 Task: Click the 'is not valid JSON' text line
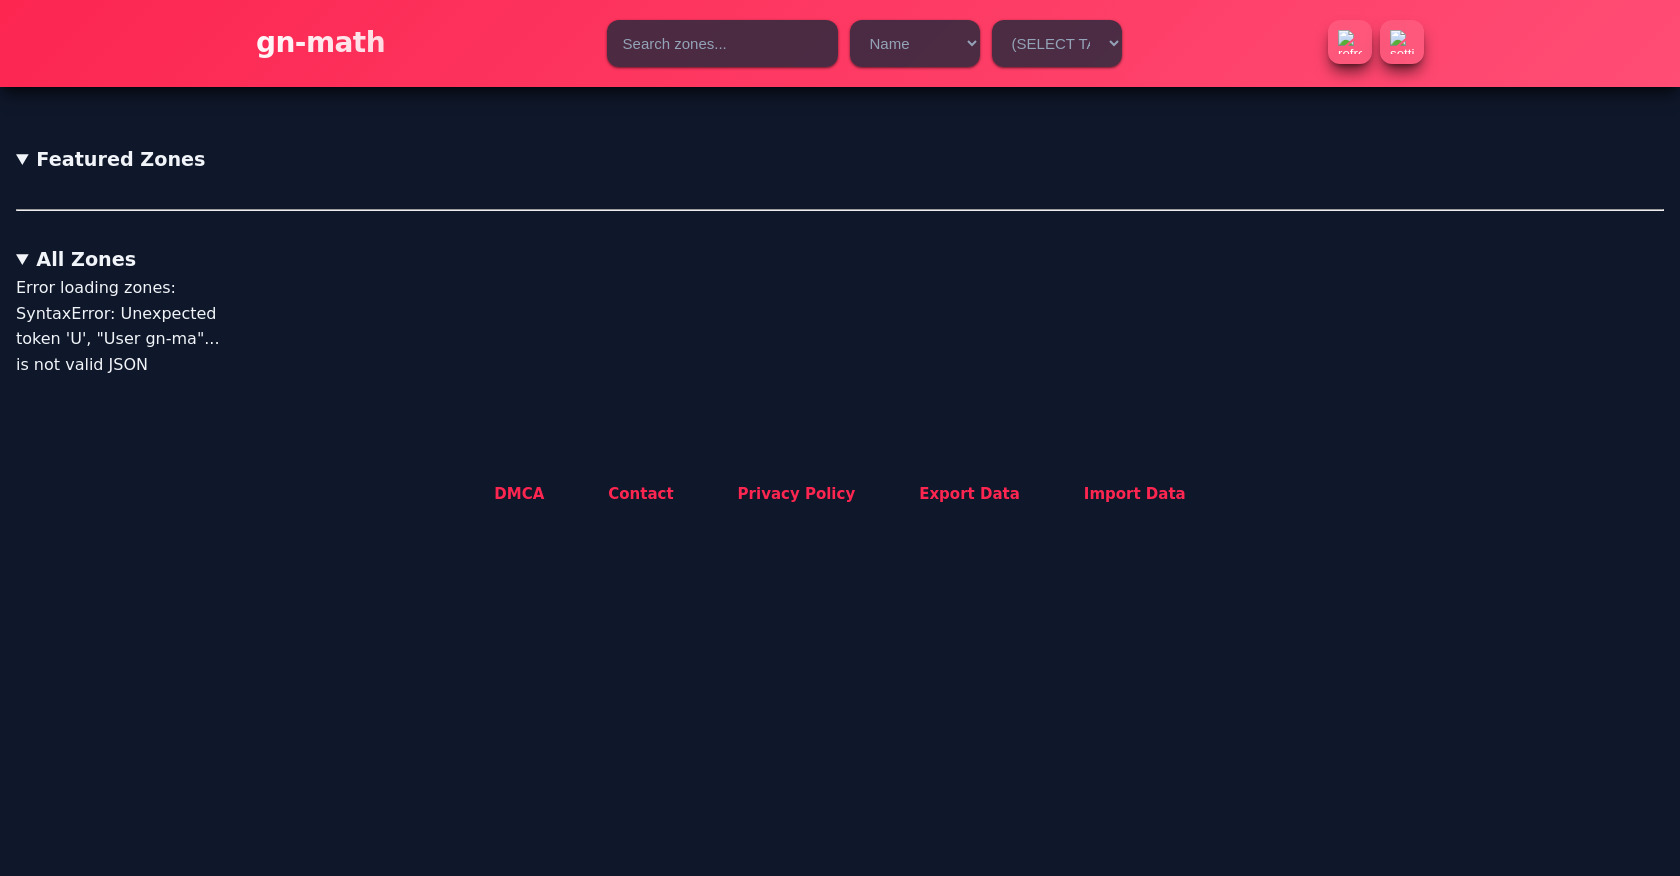pyautogui.click(x=82, y=365)
